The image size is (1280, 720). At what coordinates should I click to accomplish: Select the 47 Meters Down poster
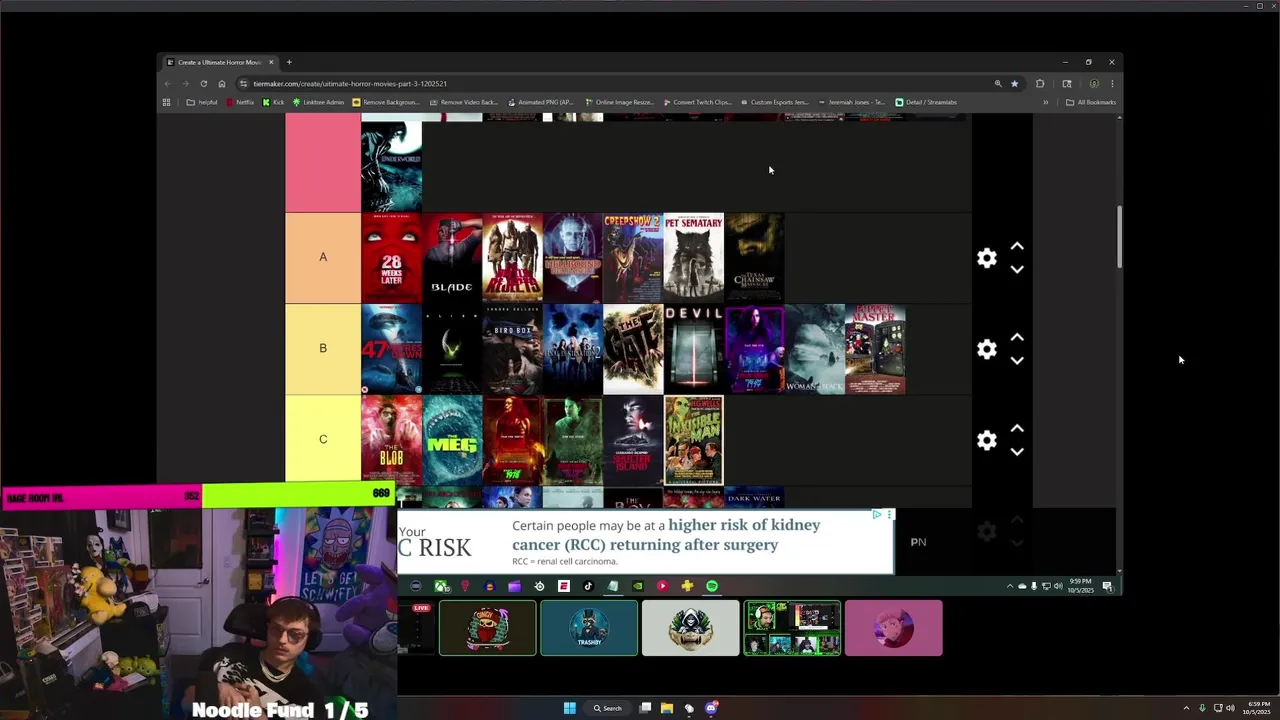click(x=391, y=349)
